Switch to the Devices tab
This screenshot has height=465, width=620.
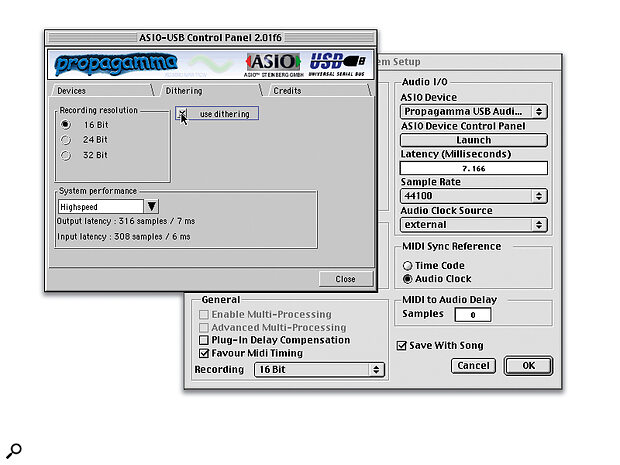(x=102, y=91)
